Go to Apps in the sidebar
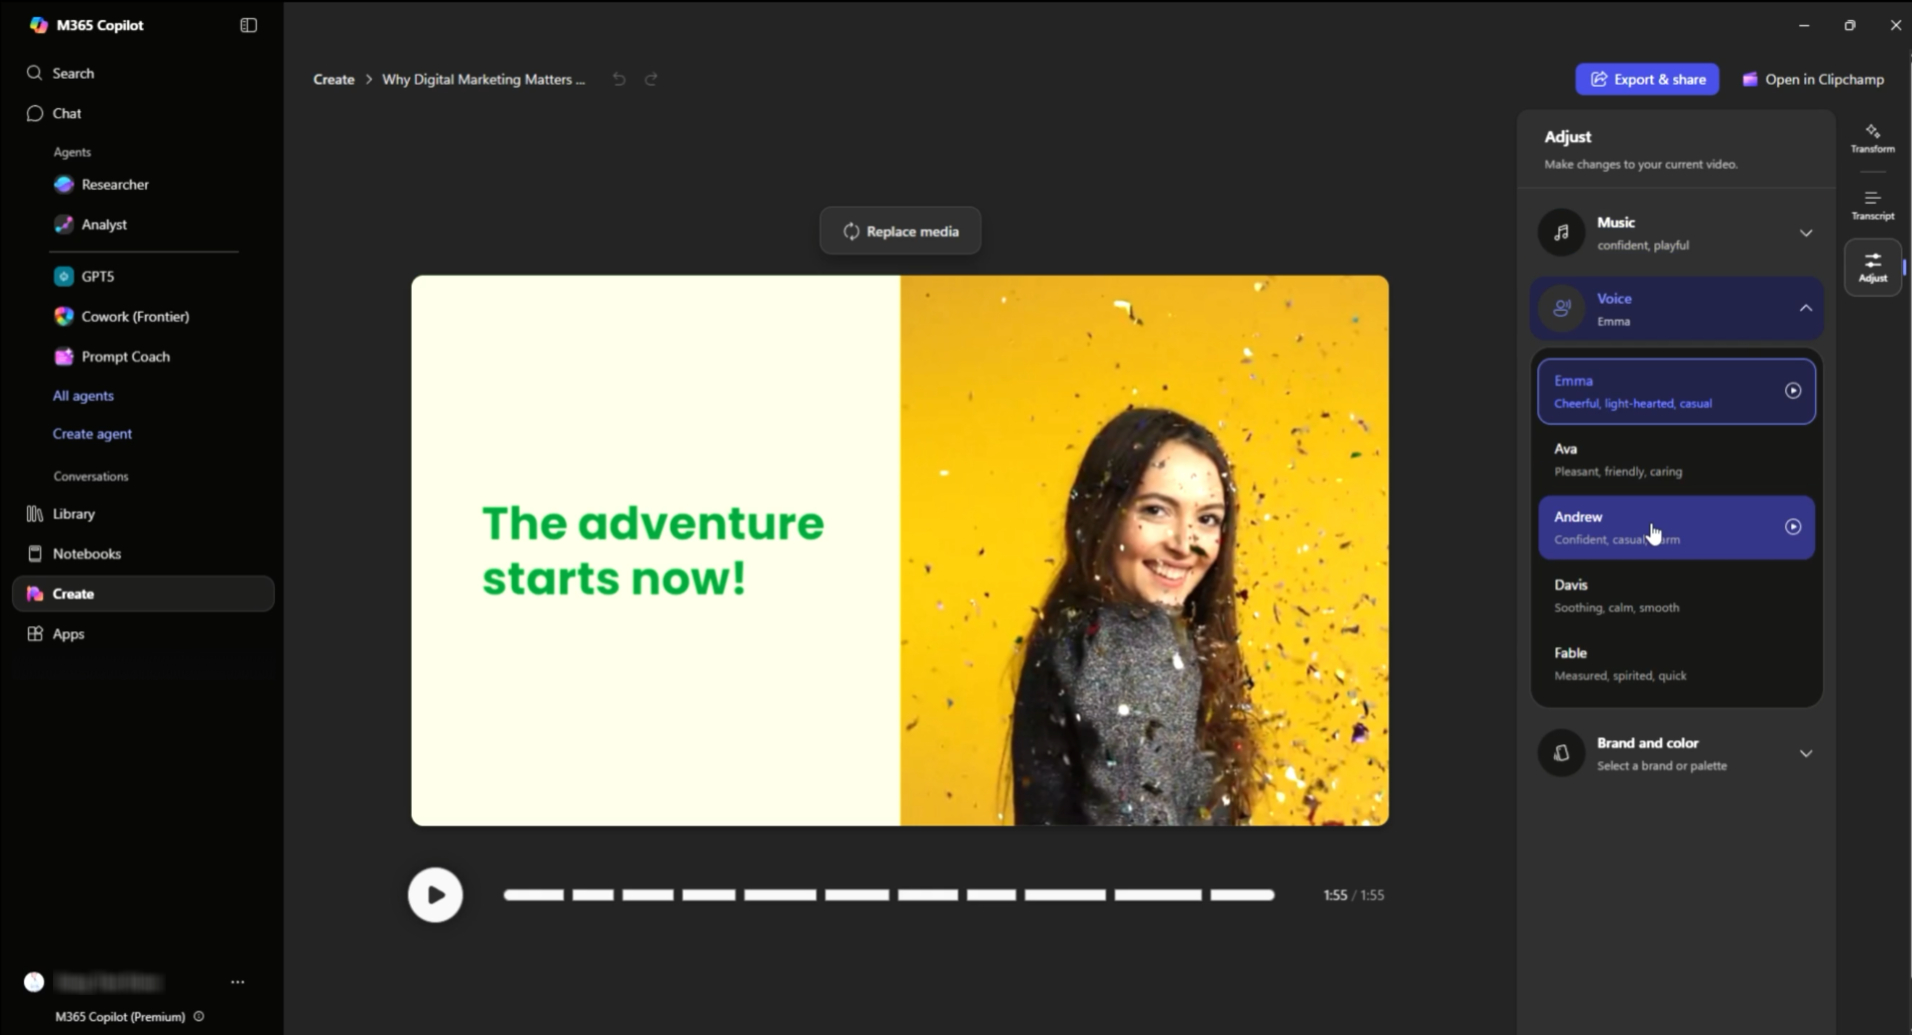The image size is (1912, 1035). click(143, 633)
